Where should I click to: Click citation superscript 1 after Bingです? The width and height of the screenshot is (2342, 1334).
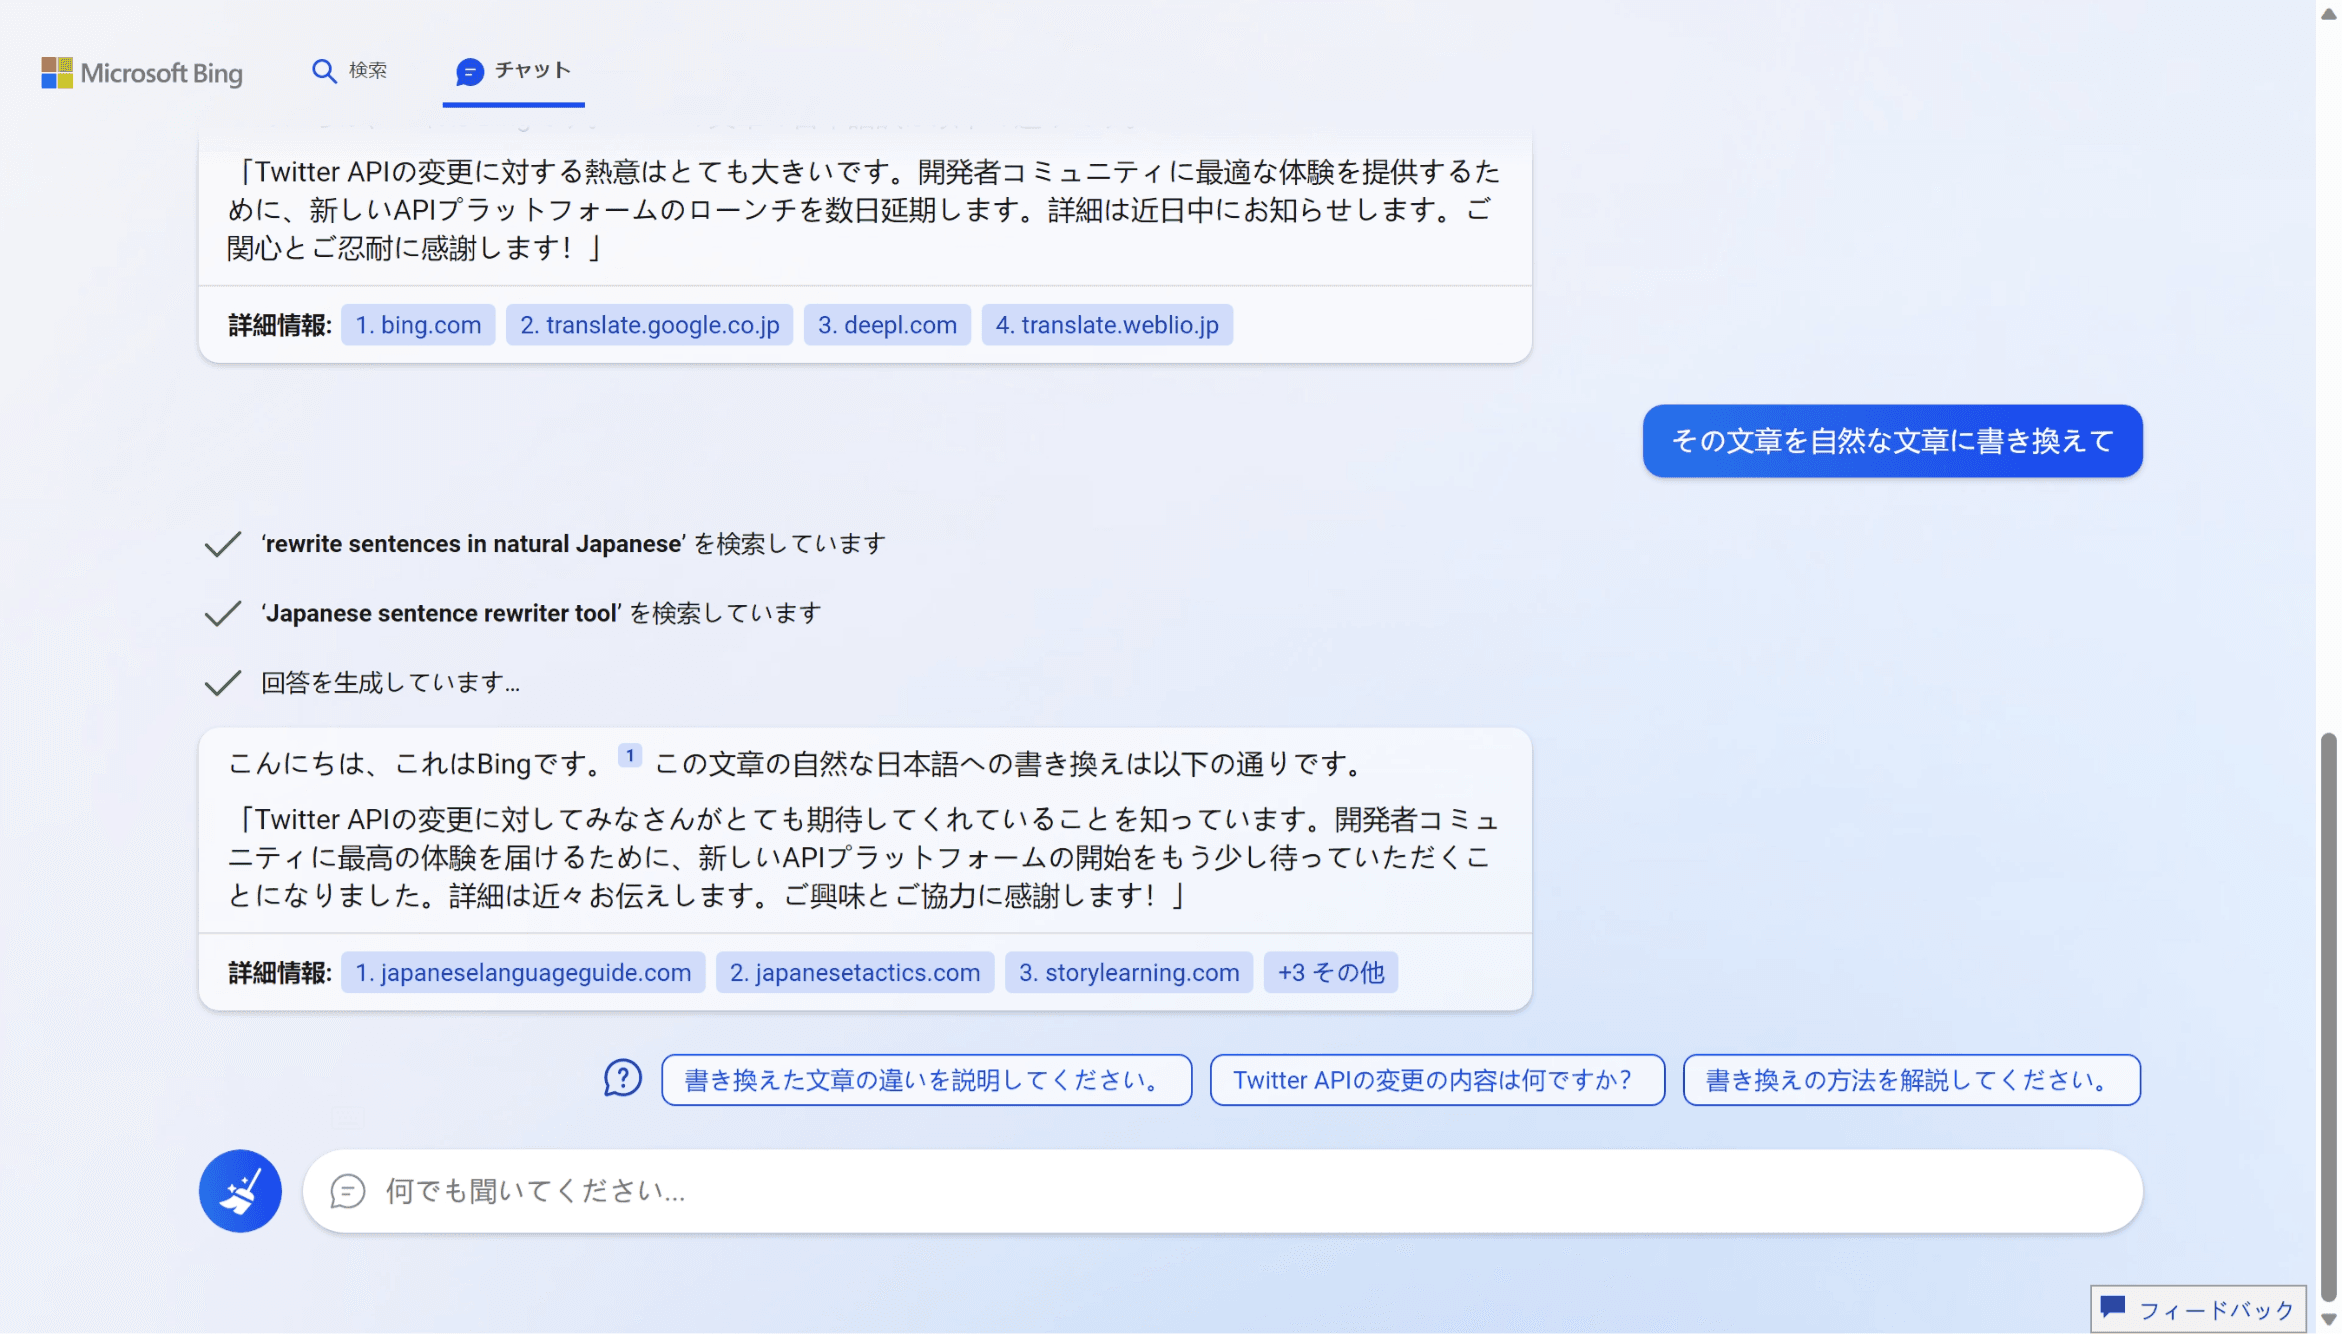click(x=630, y=756)
